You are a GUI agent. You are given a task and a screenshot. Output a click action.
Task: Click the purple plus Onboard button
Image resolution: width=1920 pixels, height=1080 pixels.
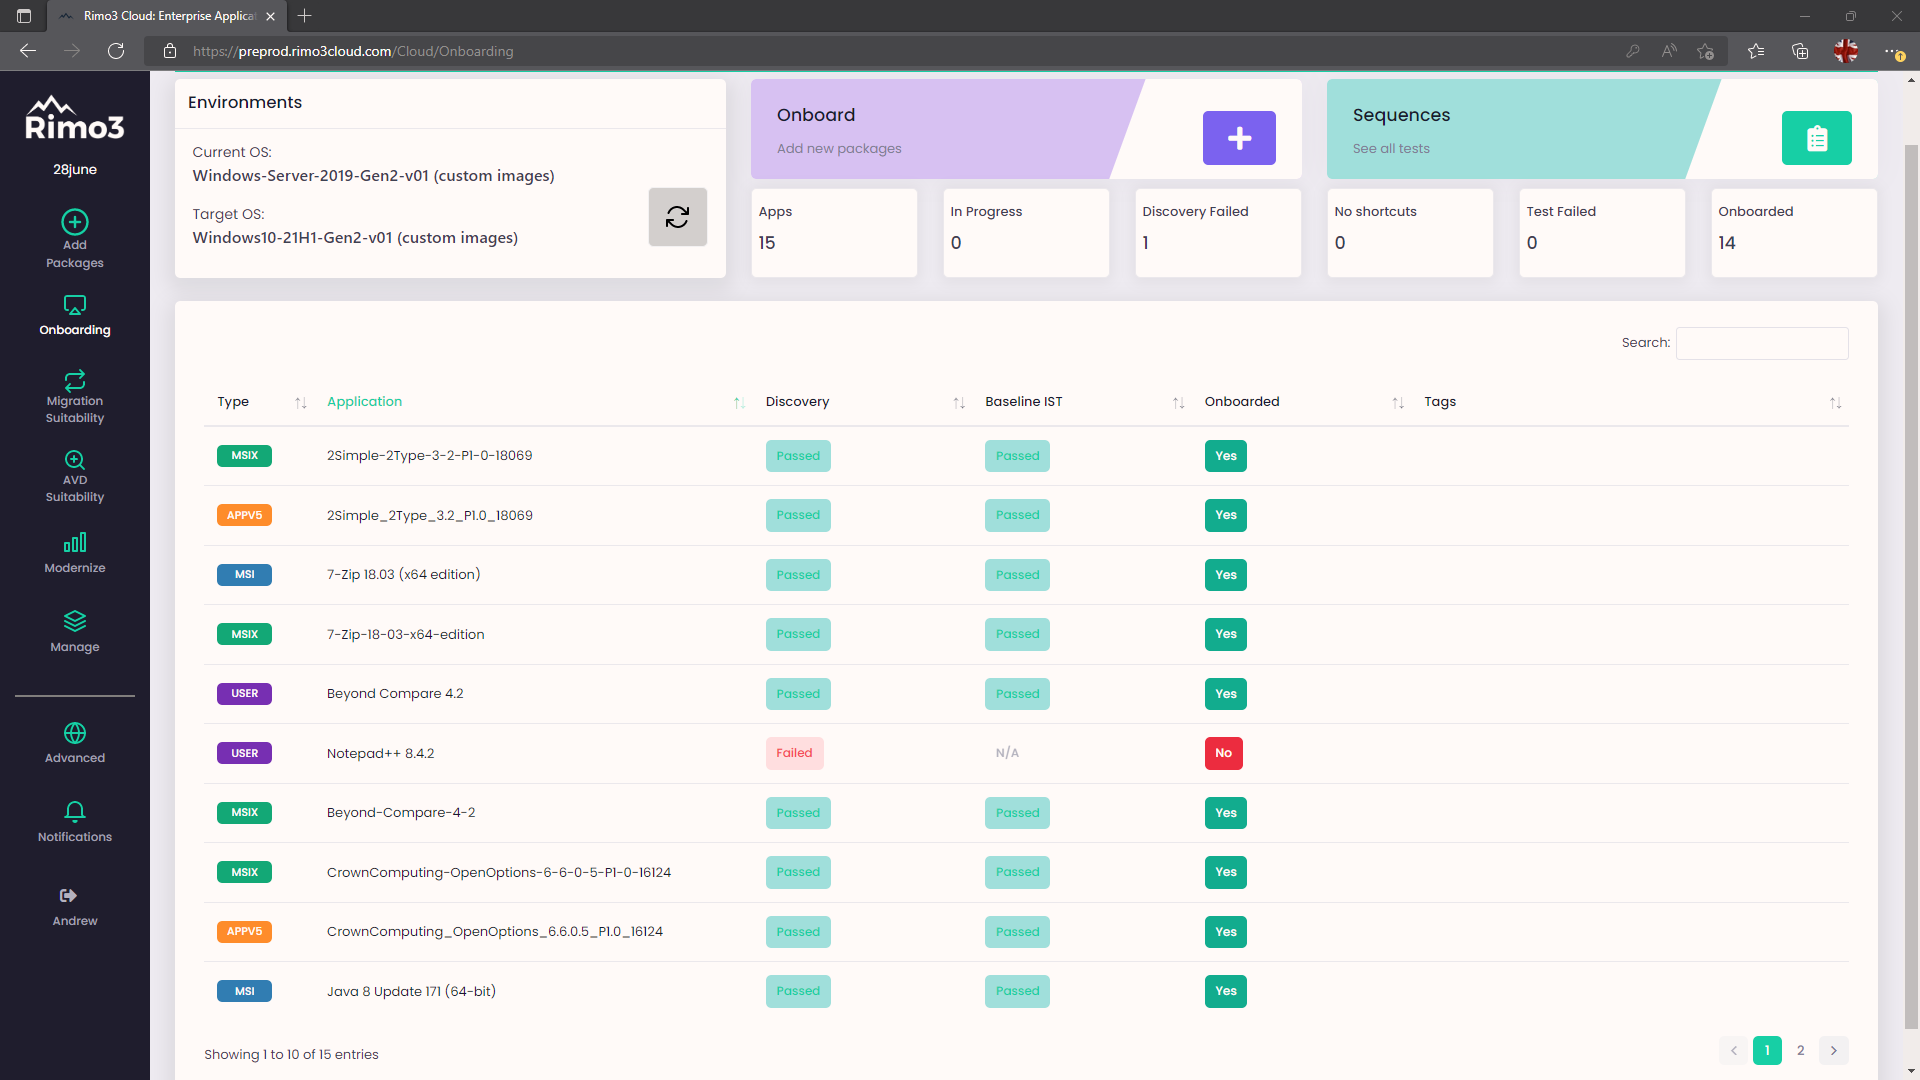1238,138
